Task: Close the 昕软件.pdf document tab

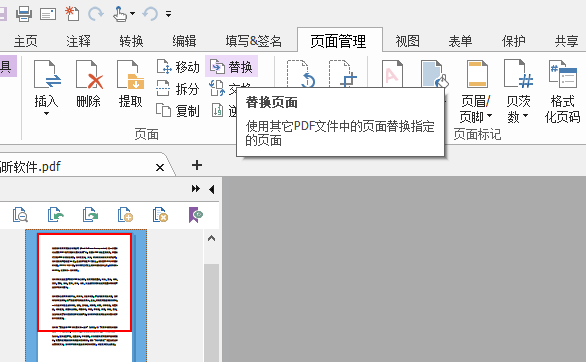Action: pyautogui.click(x=160, y=167)
